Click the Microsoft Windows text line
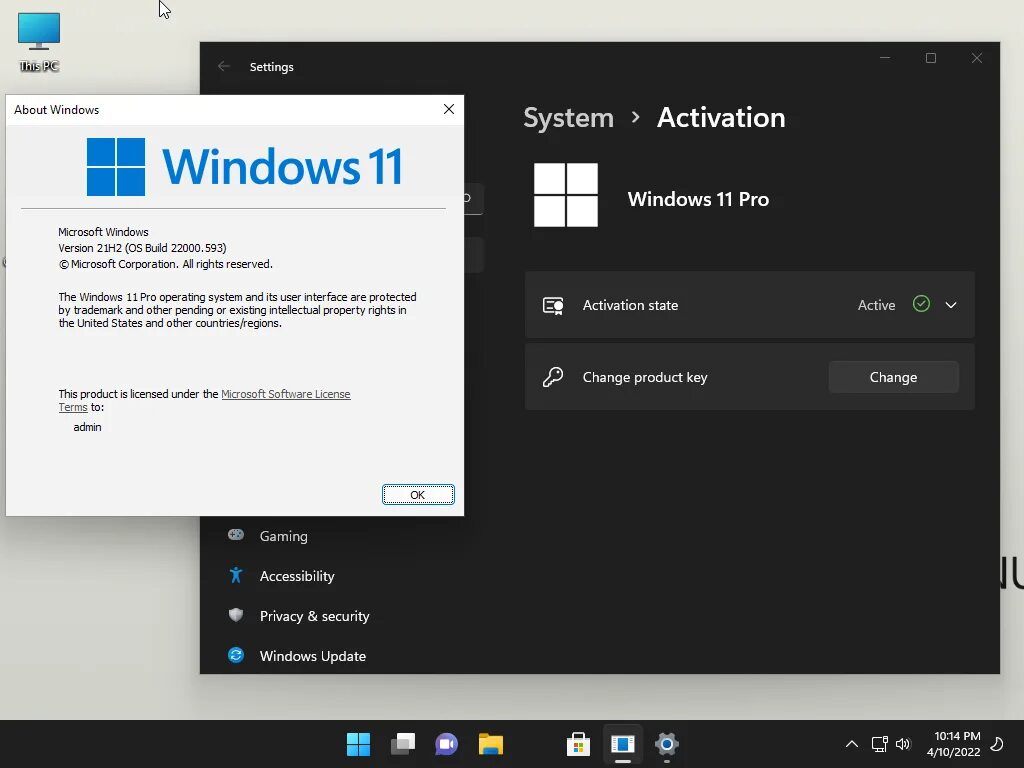 [x=103, y=232]
